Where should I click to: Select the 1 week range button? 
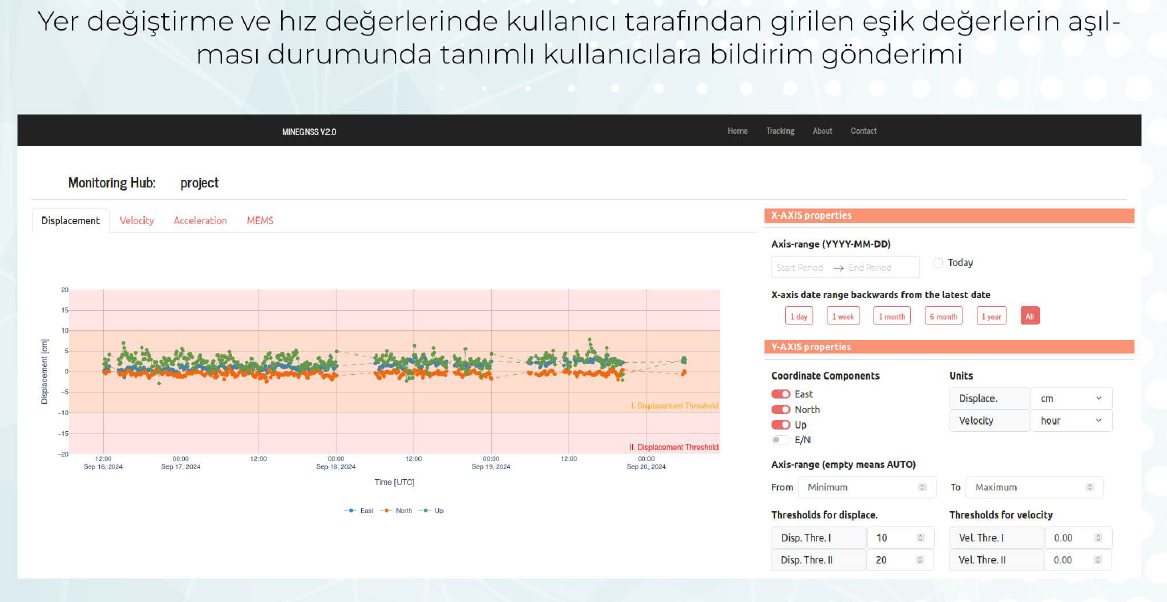(x=843, y=316)
